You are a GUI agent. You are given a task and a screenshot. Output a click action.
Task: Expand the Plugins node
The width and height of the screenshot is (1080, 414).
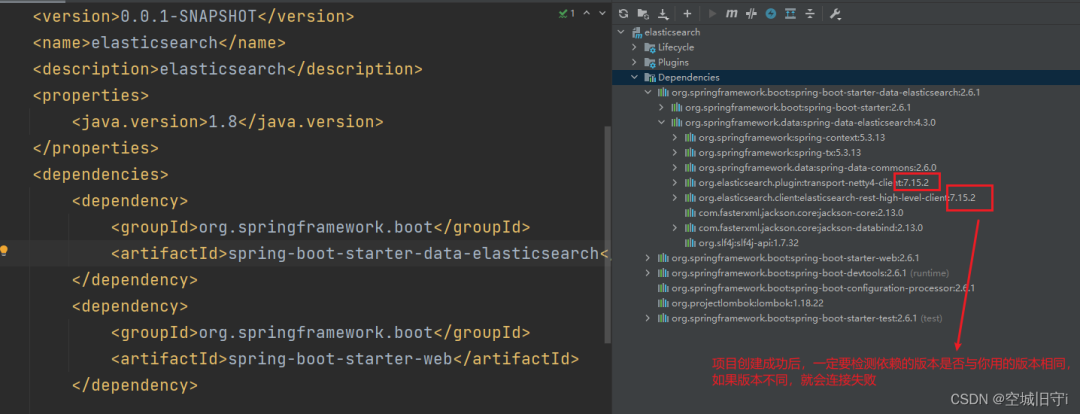pos(634,63)
